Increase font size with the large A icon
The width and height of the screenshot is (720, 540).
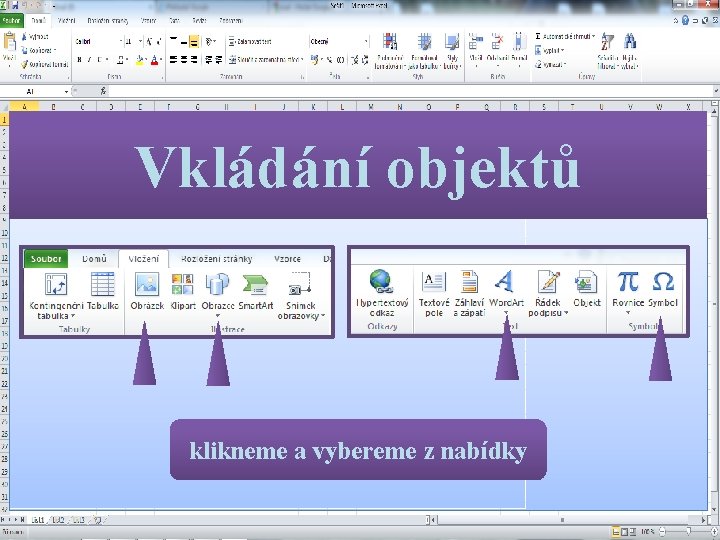pos(149,41)
